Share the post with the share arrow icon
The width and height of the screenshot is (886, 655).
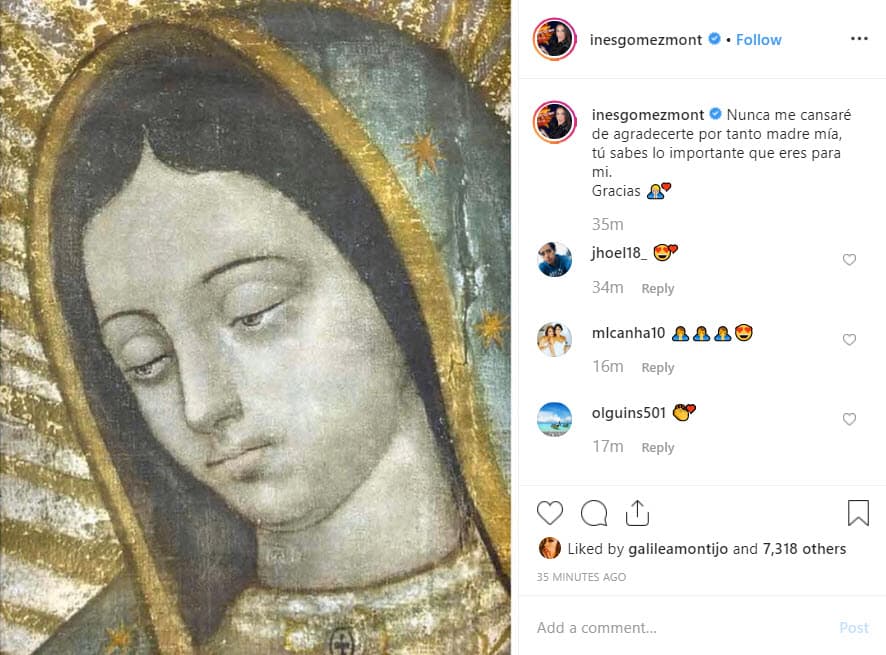(x=638, y=511)
